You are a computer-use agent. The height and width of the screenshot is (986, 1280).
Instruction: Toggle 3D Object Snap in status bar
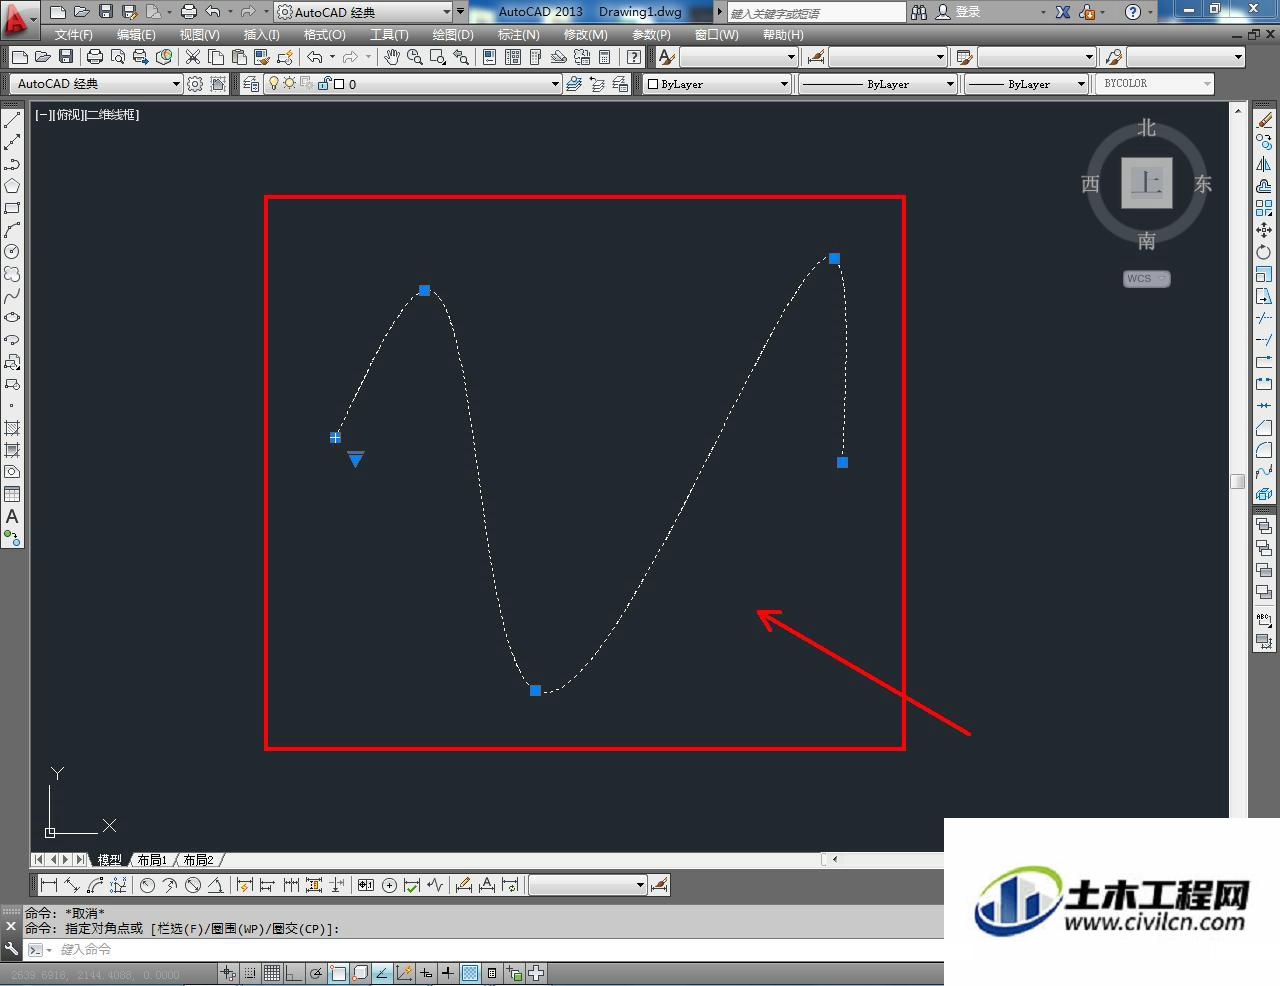(x=360, y=973)
